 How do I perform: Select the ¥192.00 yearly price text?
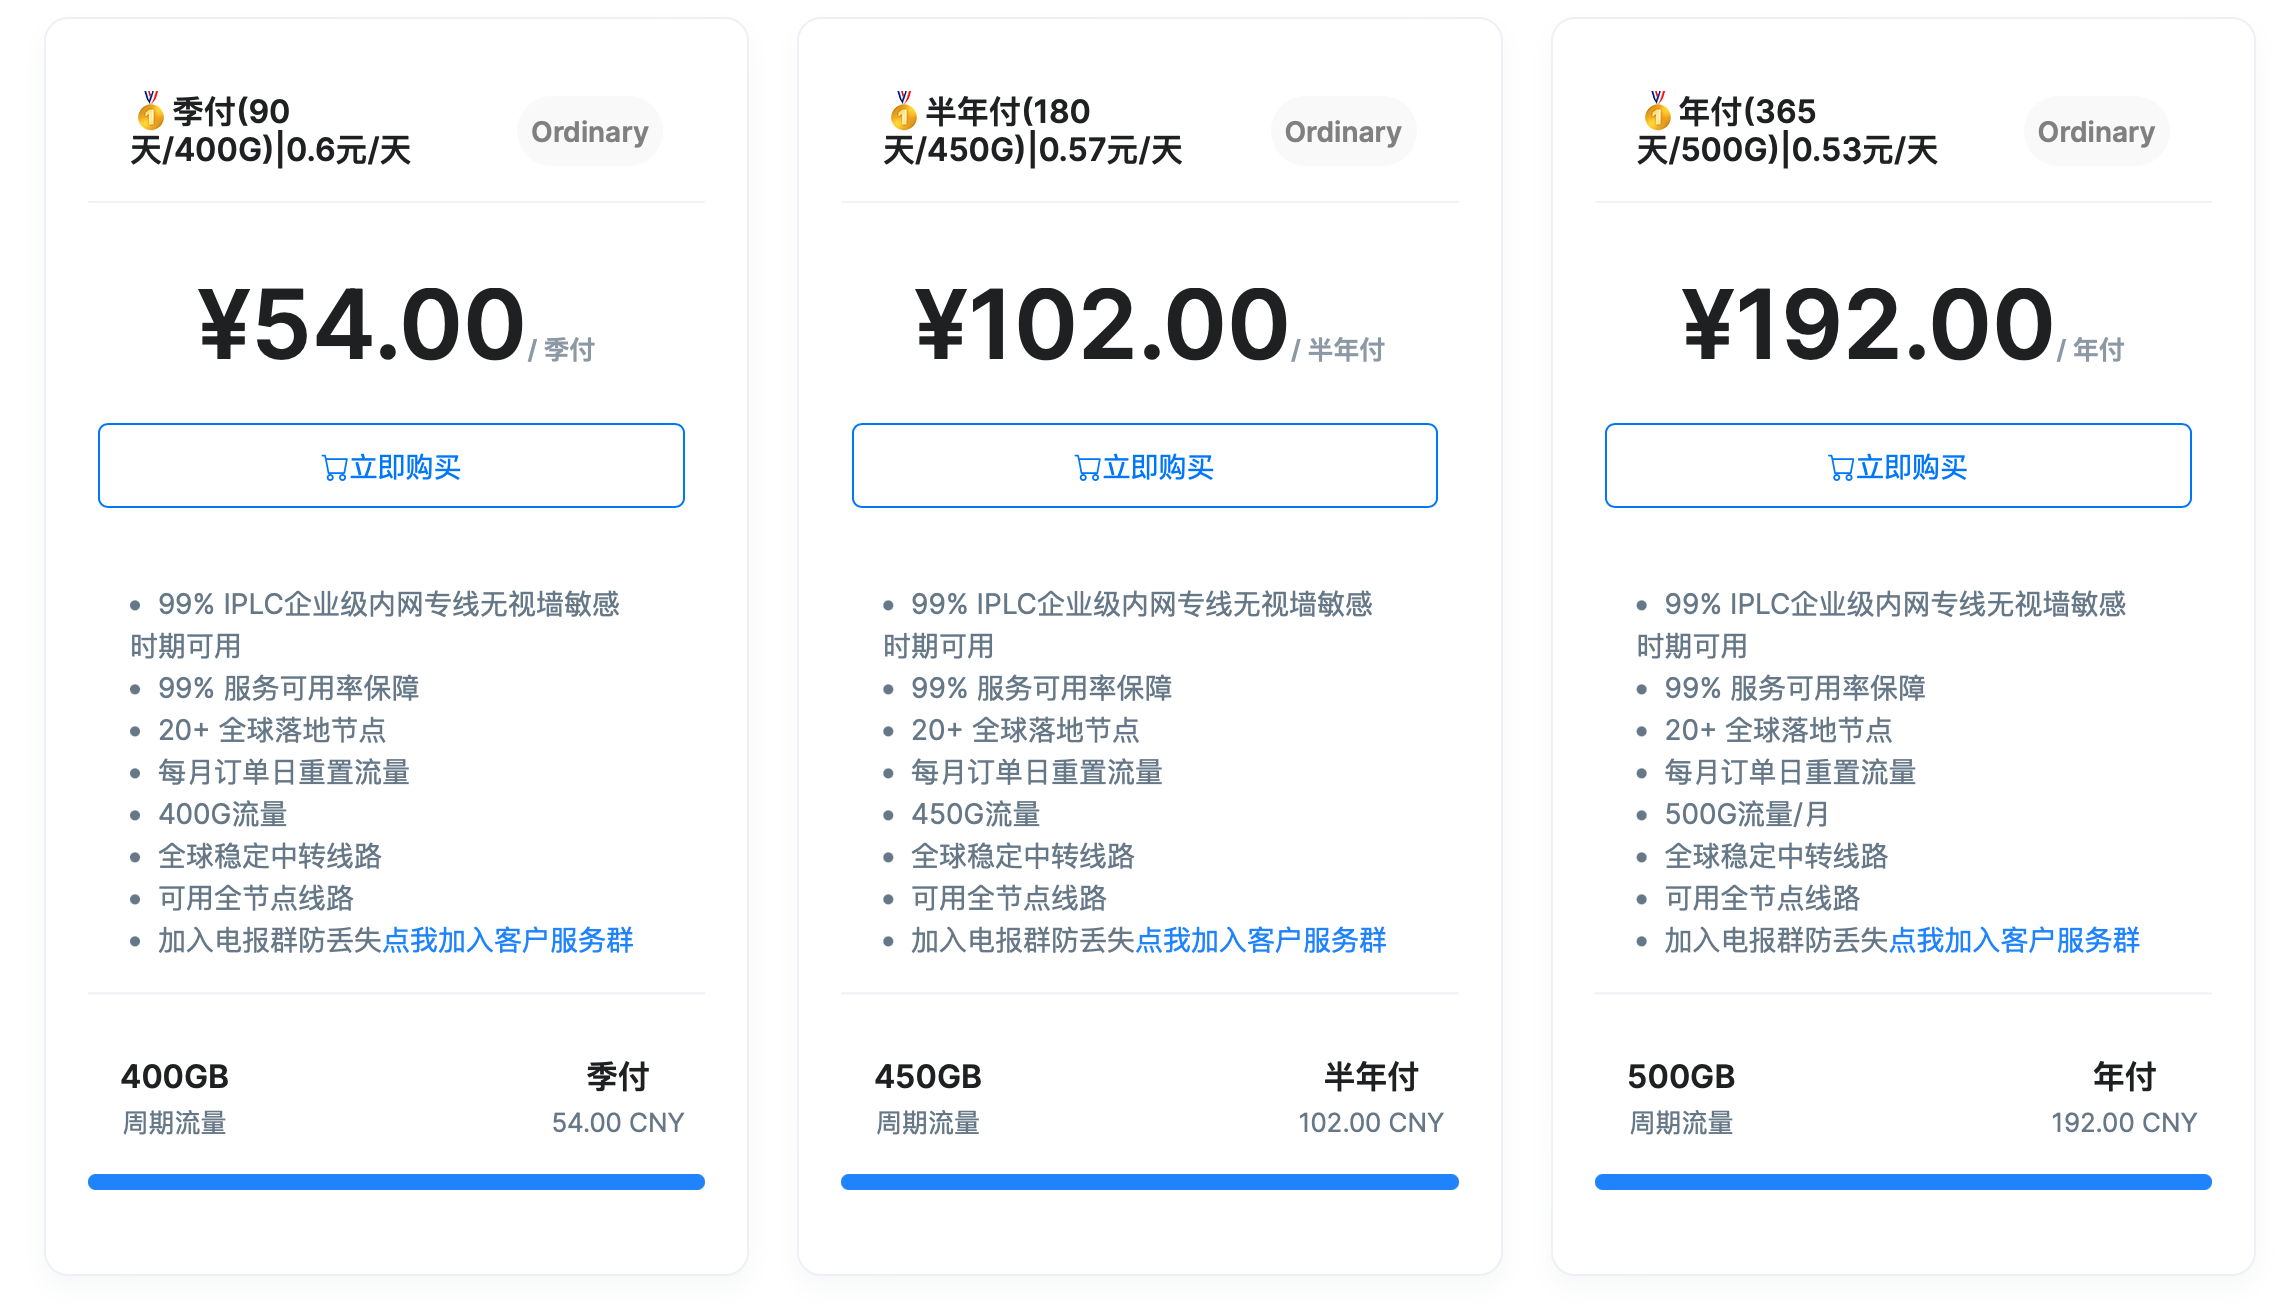pos(1868,324)
